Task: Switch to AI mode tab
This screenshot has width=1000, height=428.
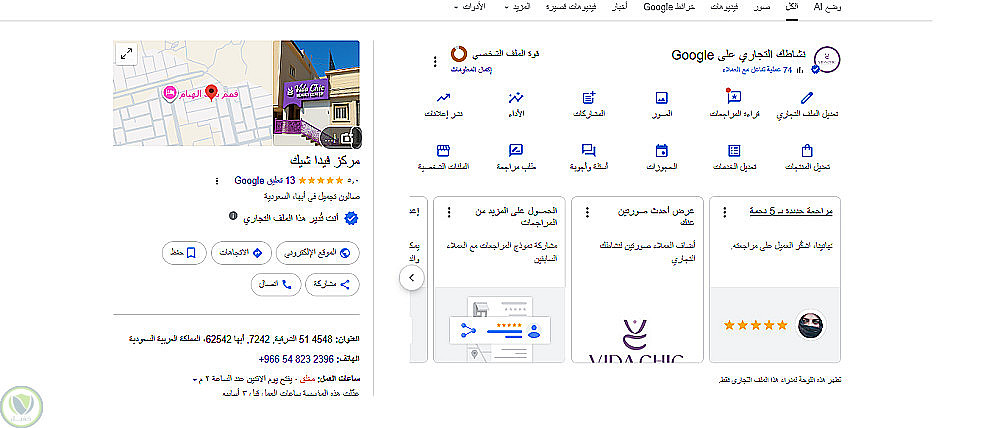Action: (x=827, y=7)
